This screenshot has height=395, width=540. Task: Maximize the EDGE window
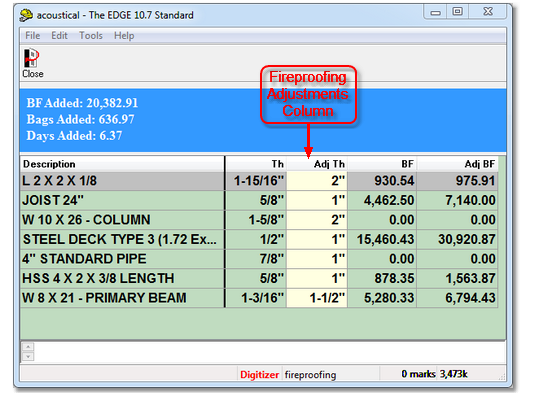pos(457,12)
